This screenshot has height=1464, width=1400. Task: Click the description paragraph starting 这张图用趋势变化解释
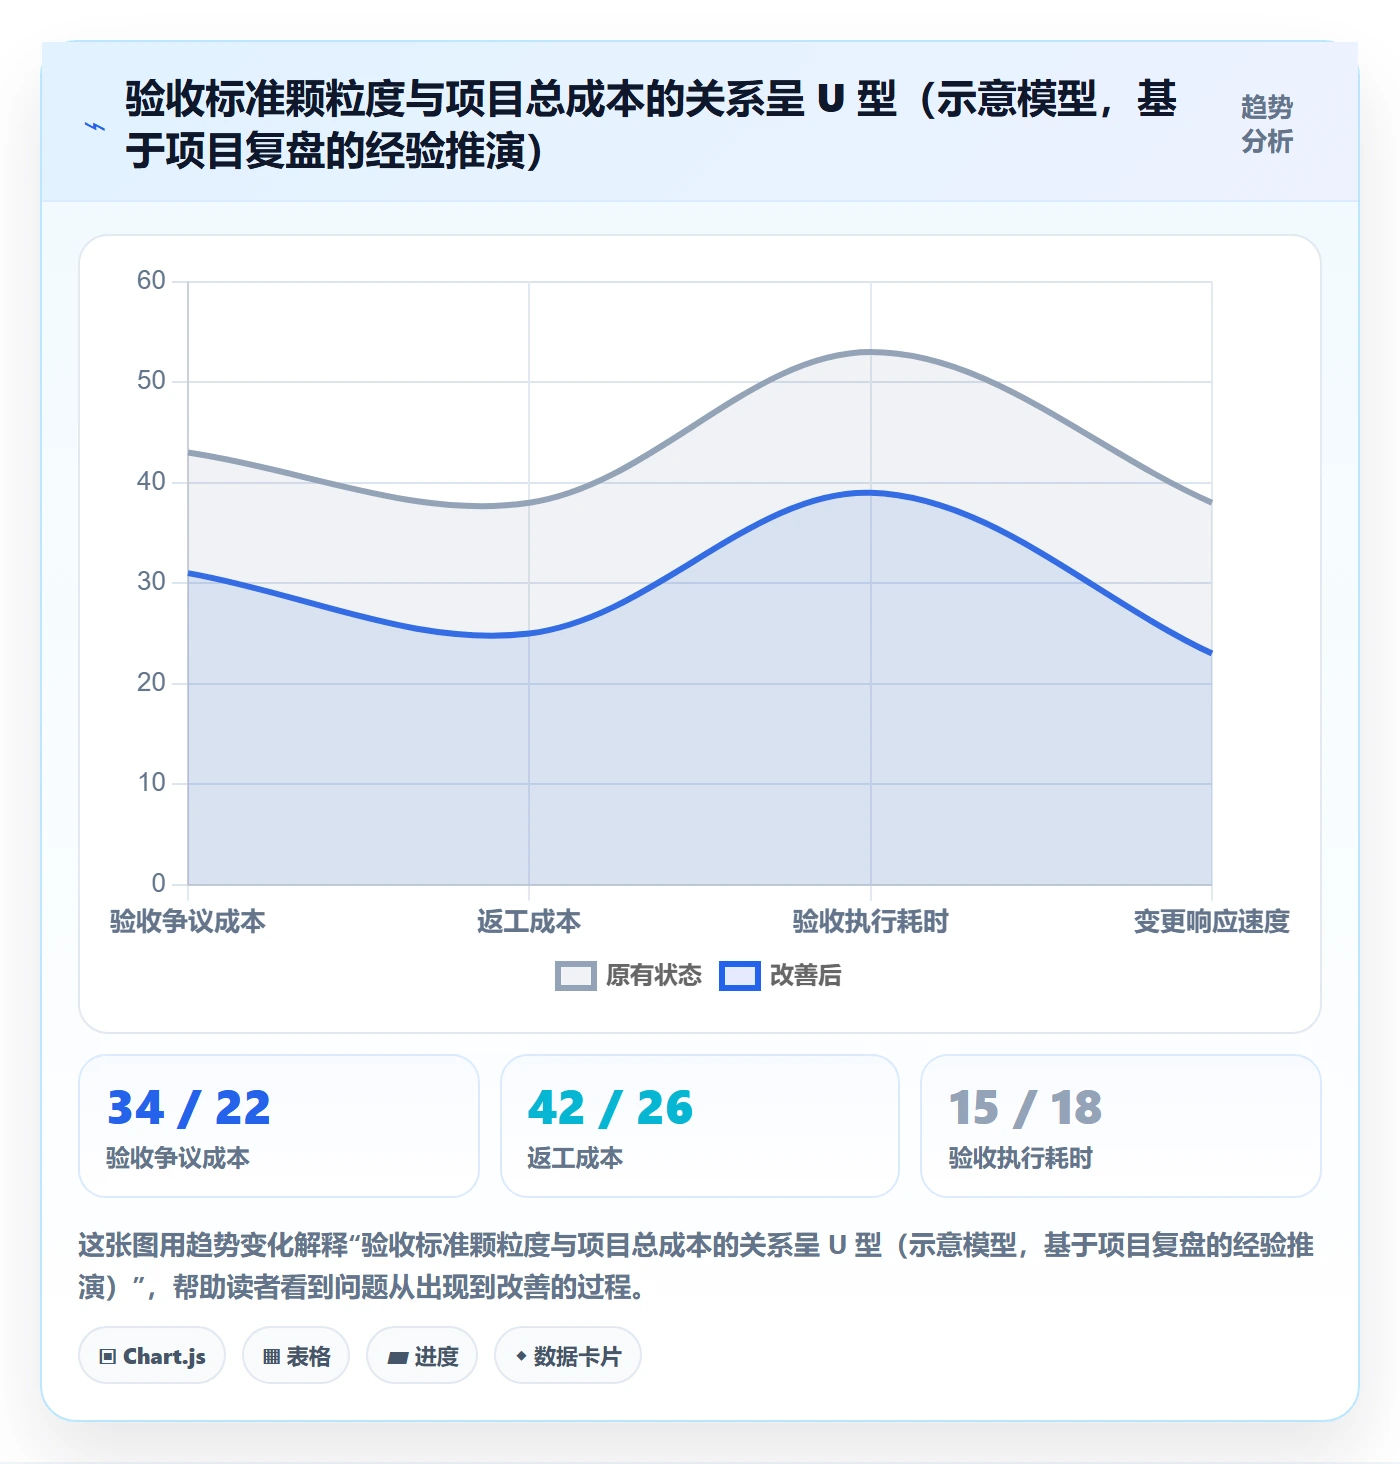pos(696,1265)
